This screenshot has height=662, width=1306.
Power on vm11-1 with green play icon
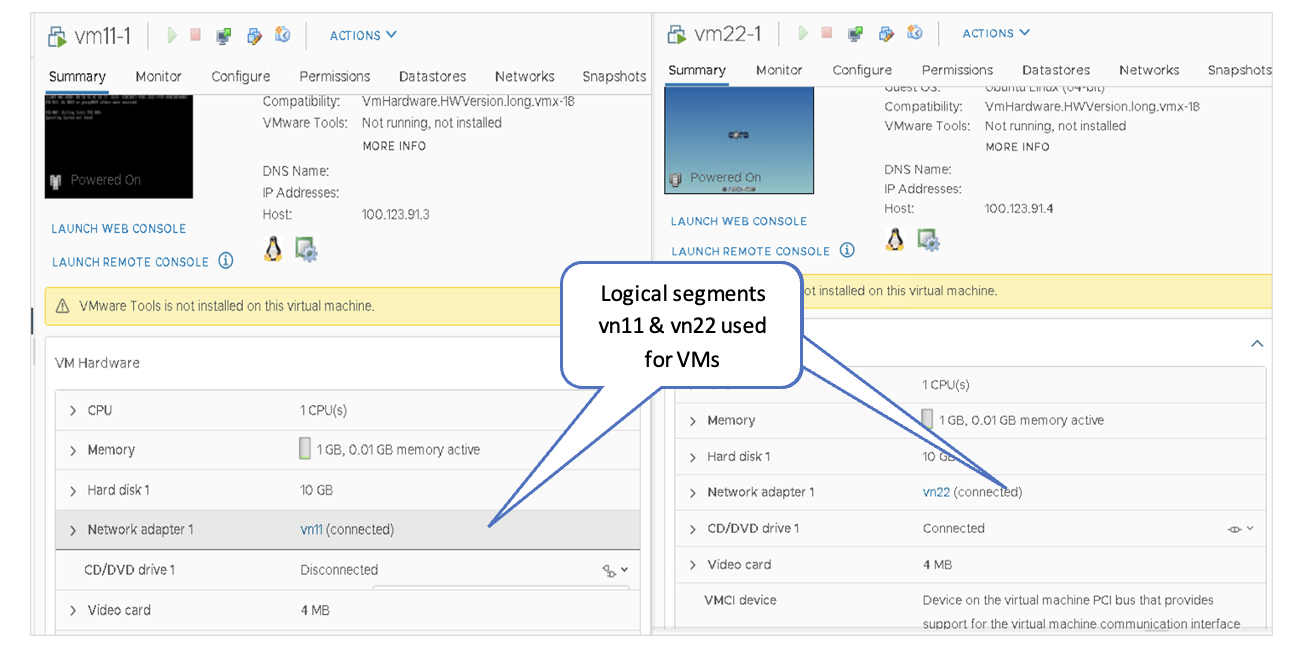[172, 35]
